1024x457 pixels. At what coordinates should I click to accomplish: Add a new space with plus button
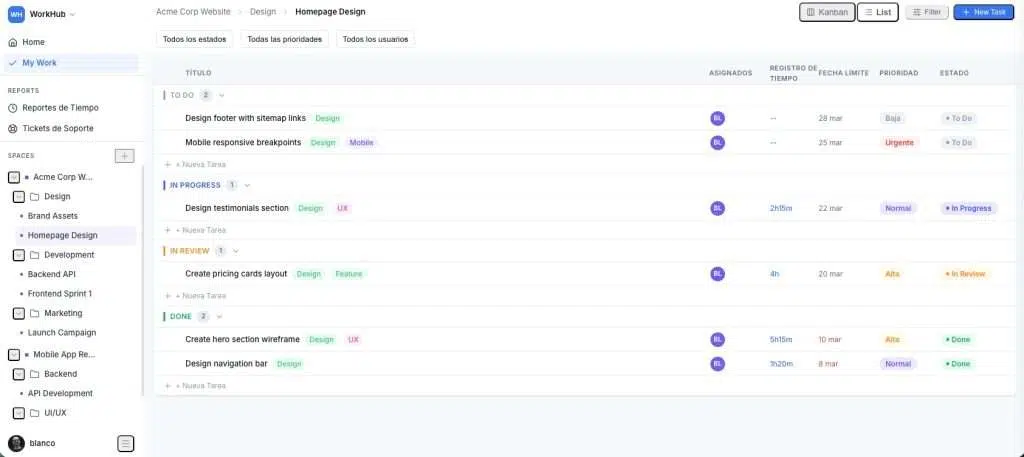[x=124, y=155]
